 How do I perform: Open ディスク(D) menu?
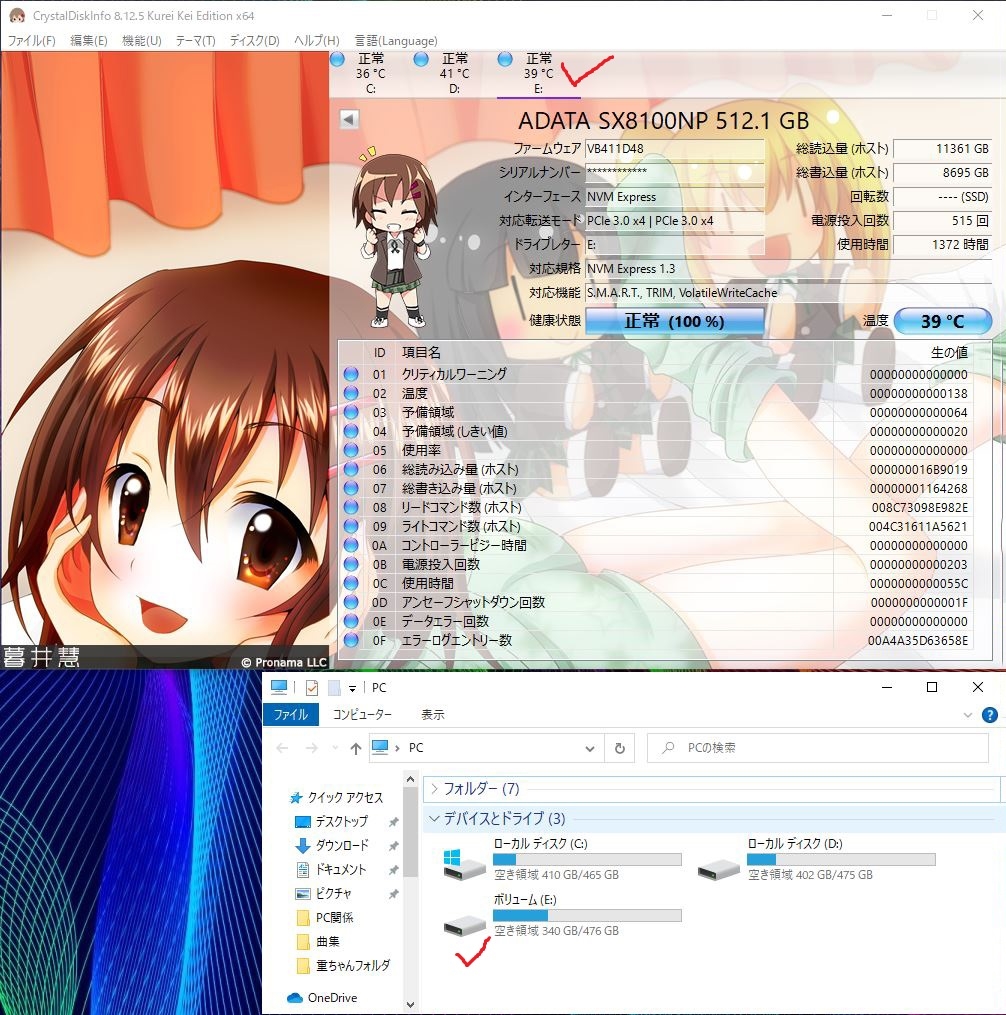[x=254, y=41]
